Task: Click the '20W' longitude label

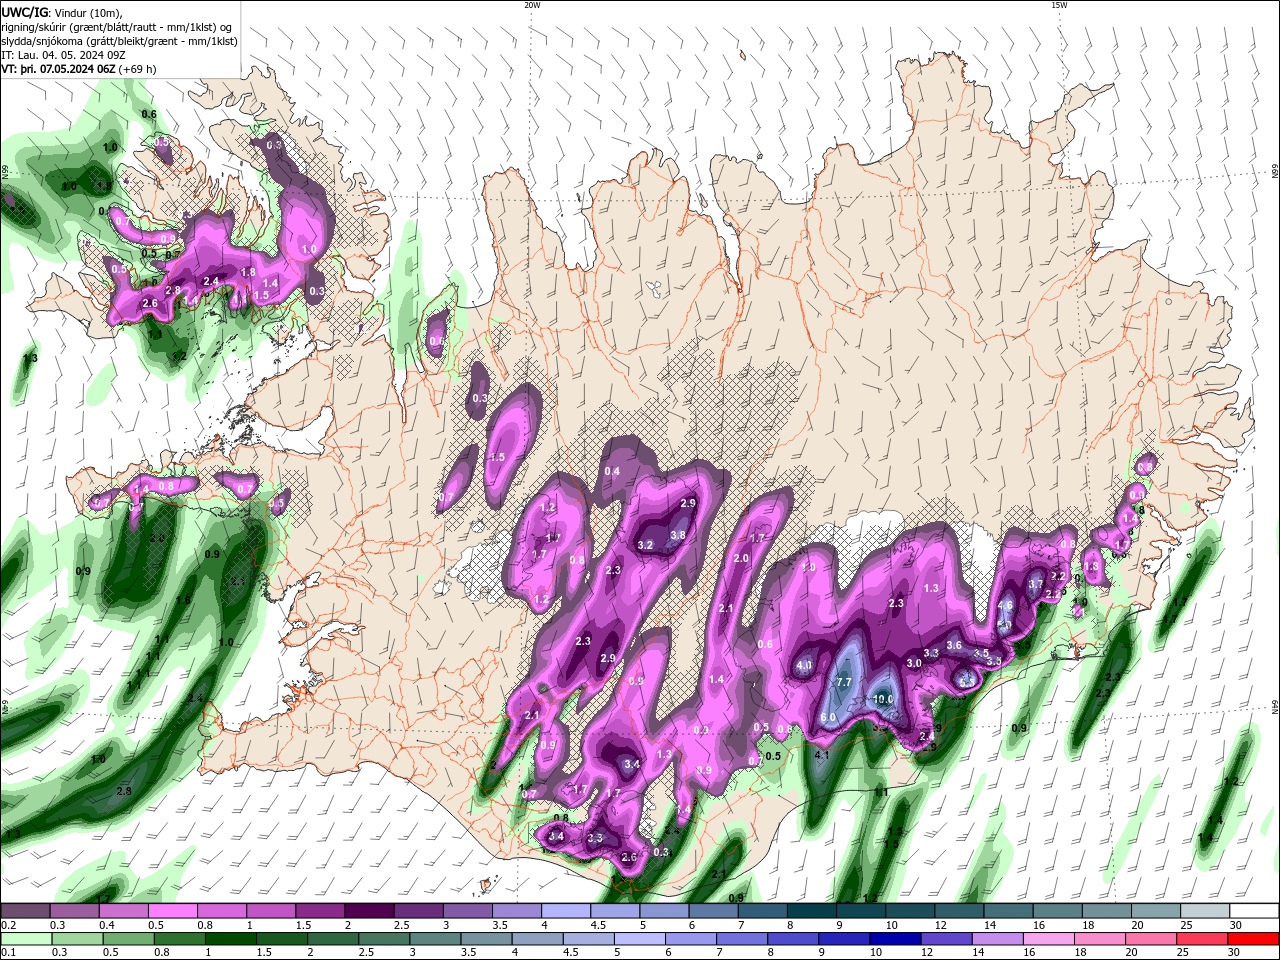Action: (x=532, y=5)
